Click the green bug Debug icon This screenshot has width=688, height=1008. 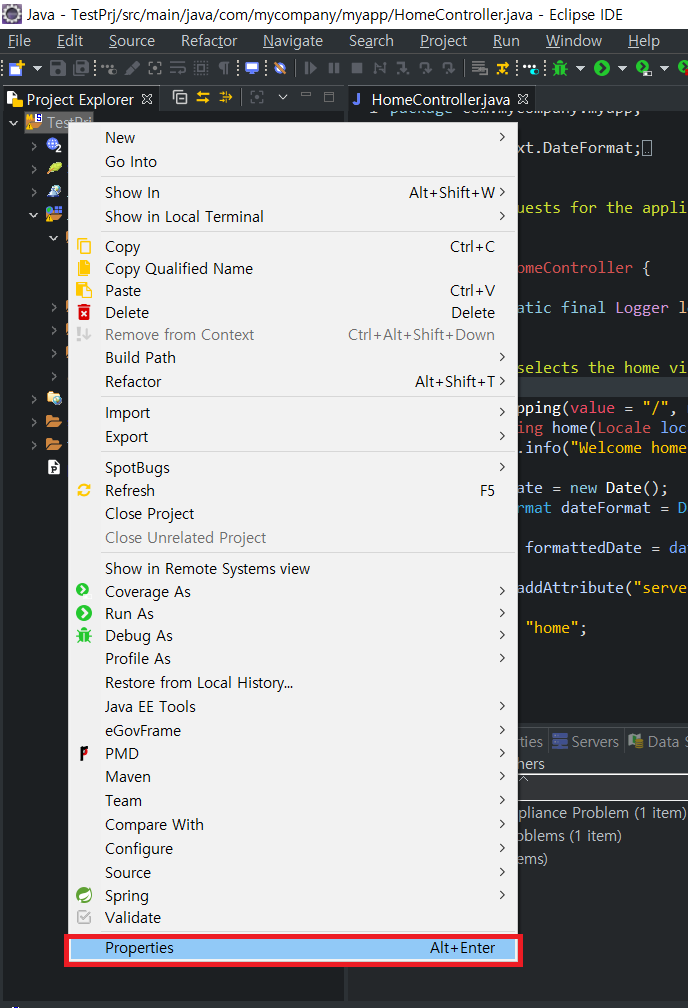[x=561, y=68]
